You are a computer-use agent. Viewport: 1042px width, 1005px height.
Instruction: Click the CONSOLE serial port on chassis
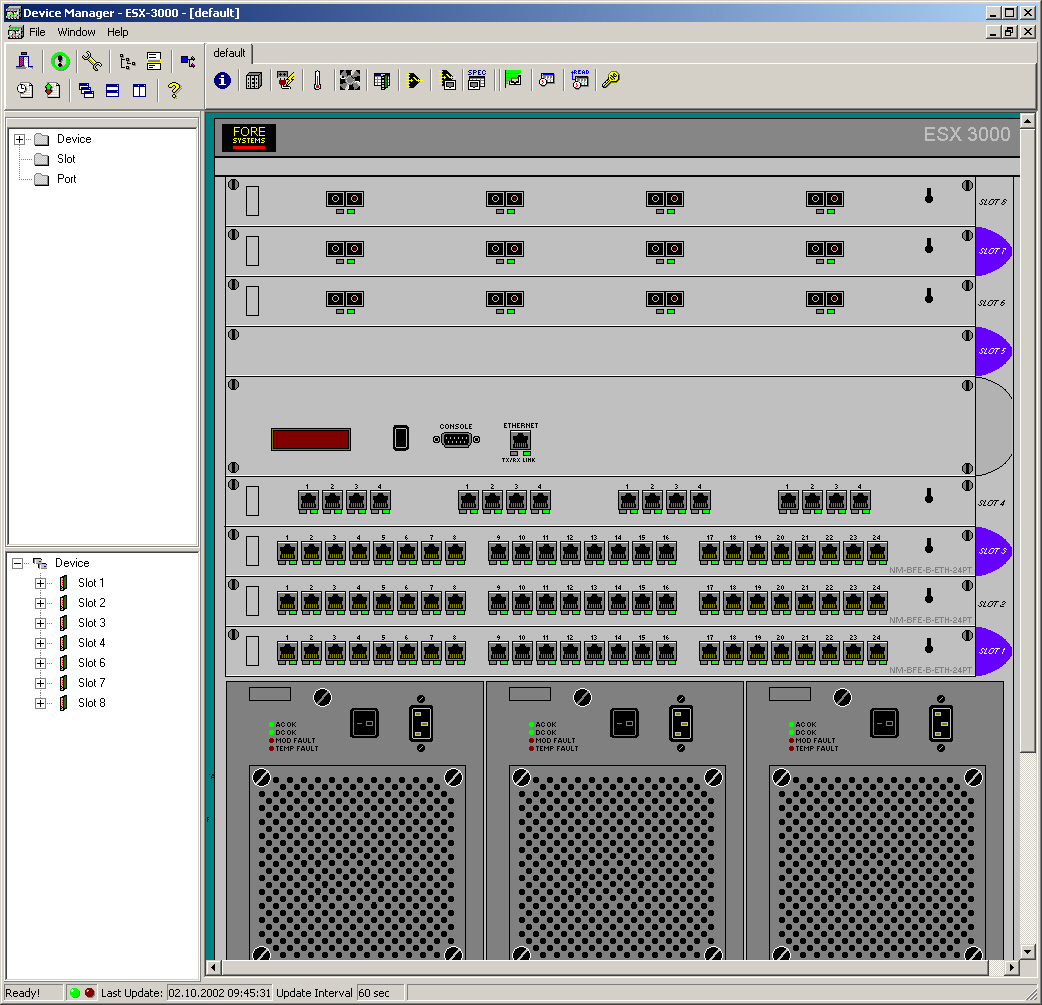click(456, 439)
